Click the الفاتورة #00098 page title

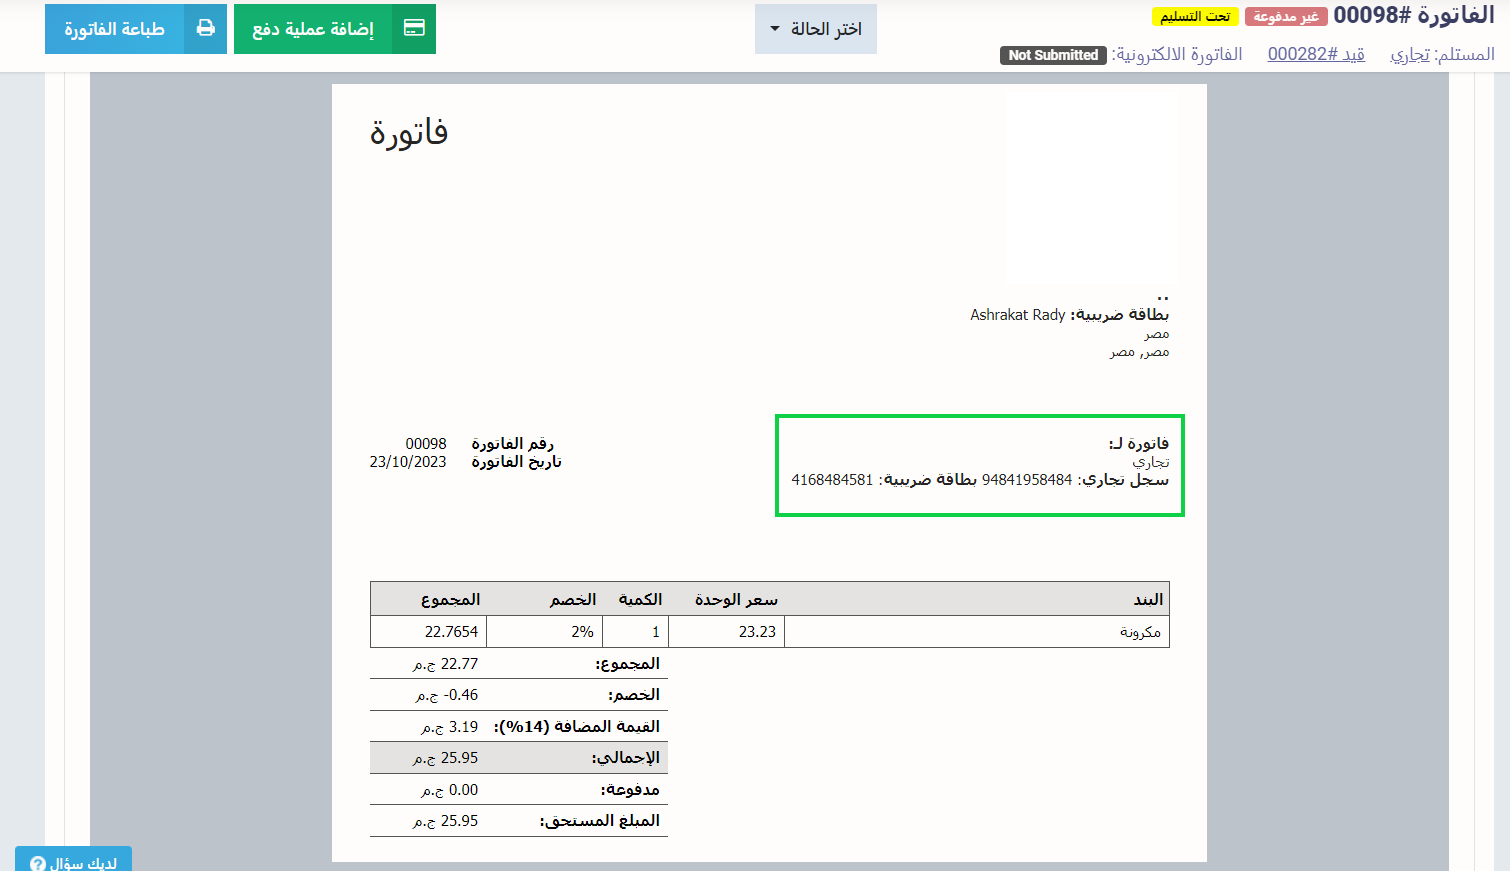pyautogui.click(x=1414, y=15)
